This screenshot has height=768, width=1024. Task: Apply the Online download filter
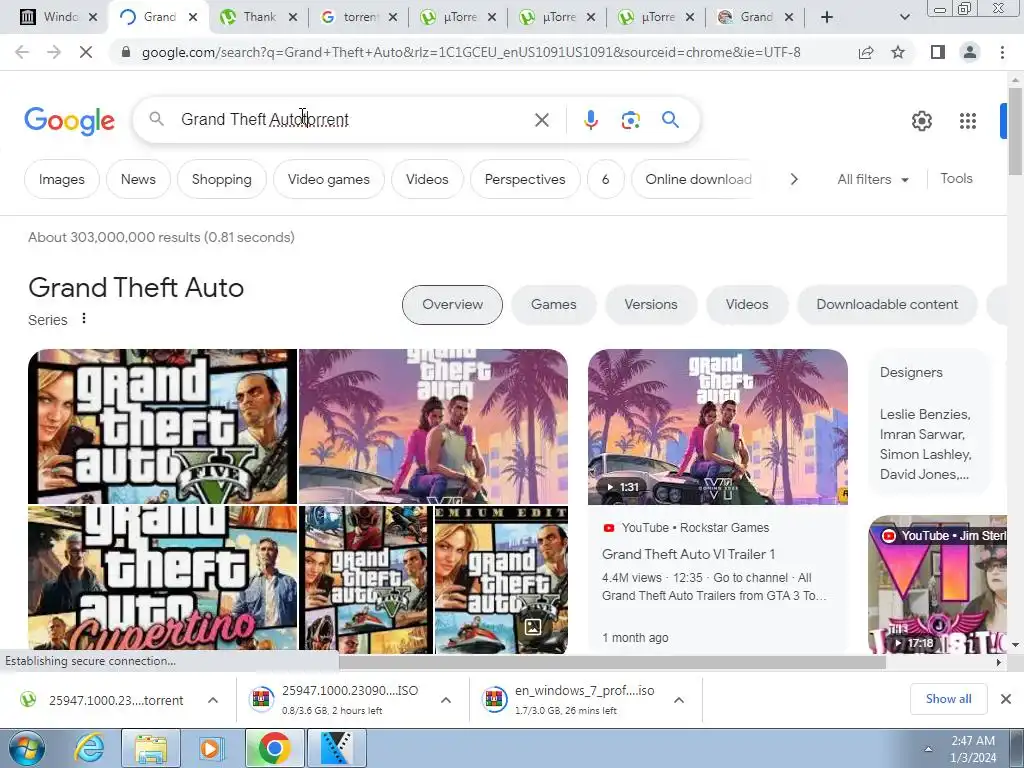click(698, 179)
